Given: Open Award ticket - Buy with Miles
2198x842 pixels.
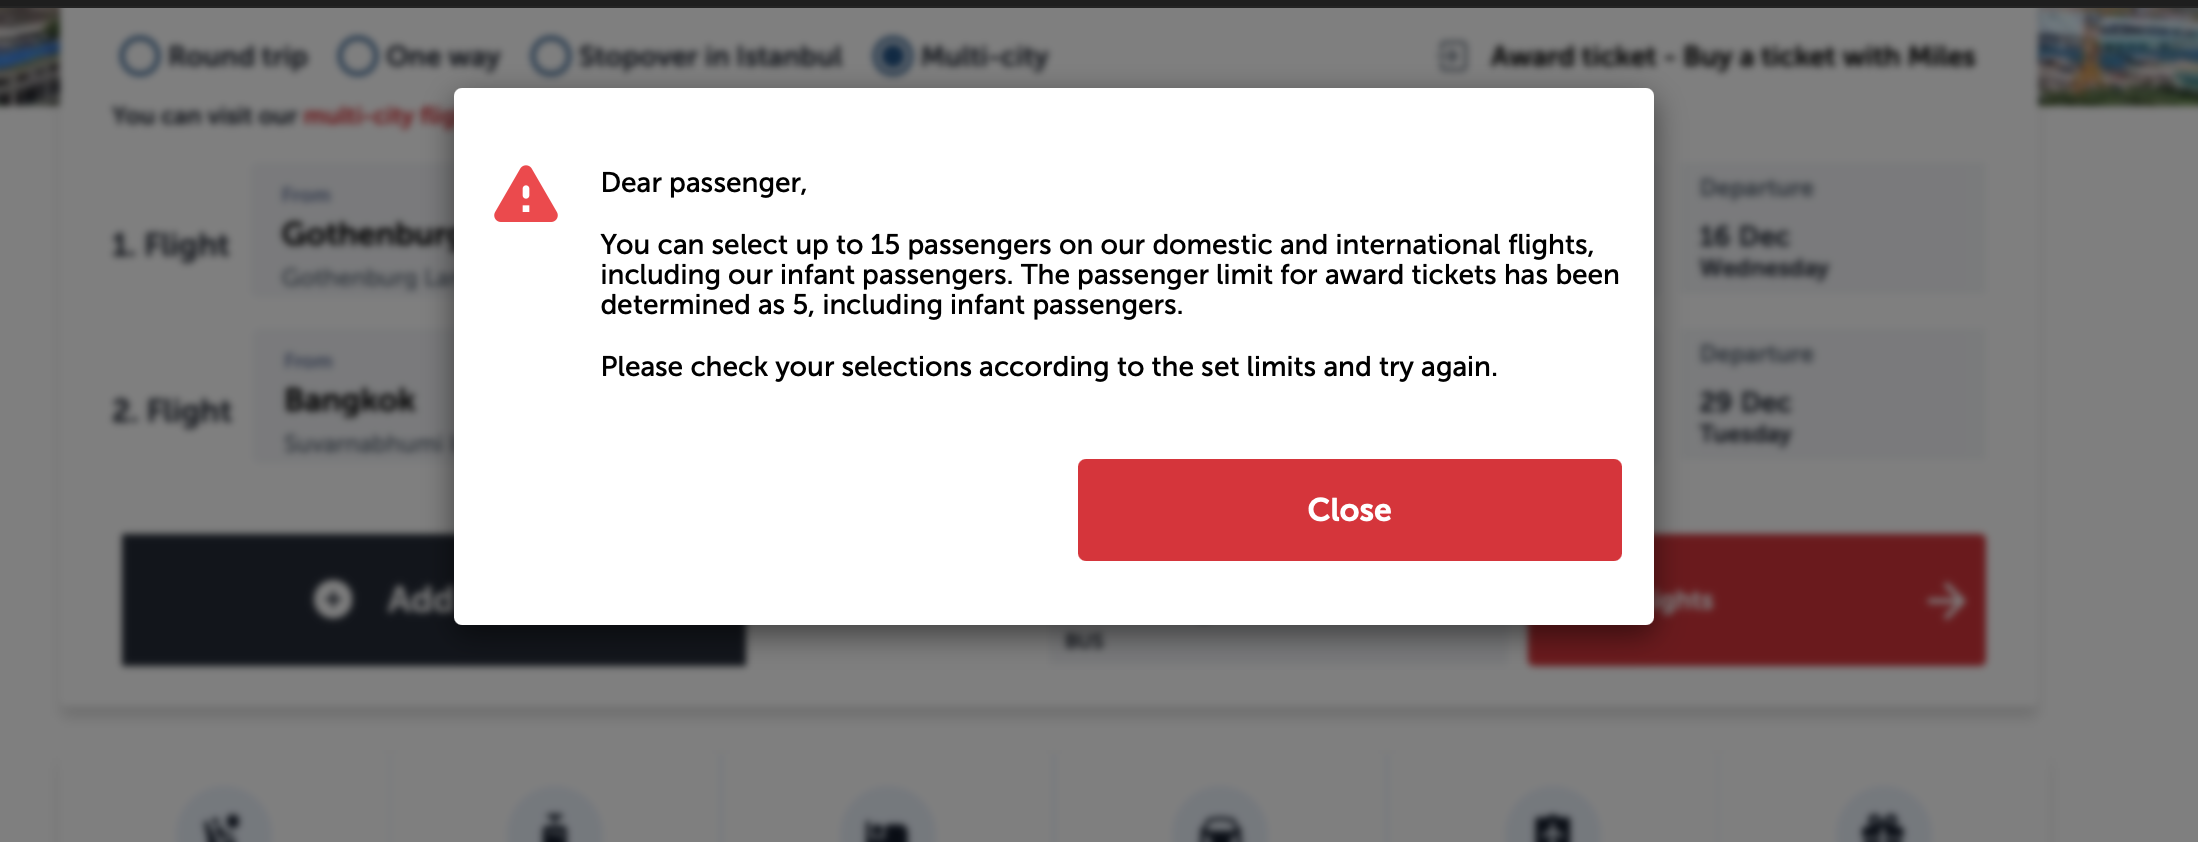Looking at the screenshot, I should 1732,56.
